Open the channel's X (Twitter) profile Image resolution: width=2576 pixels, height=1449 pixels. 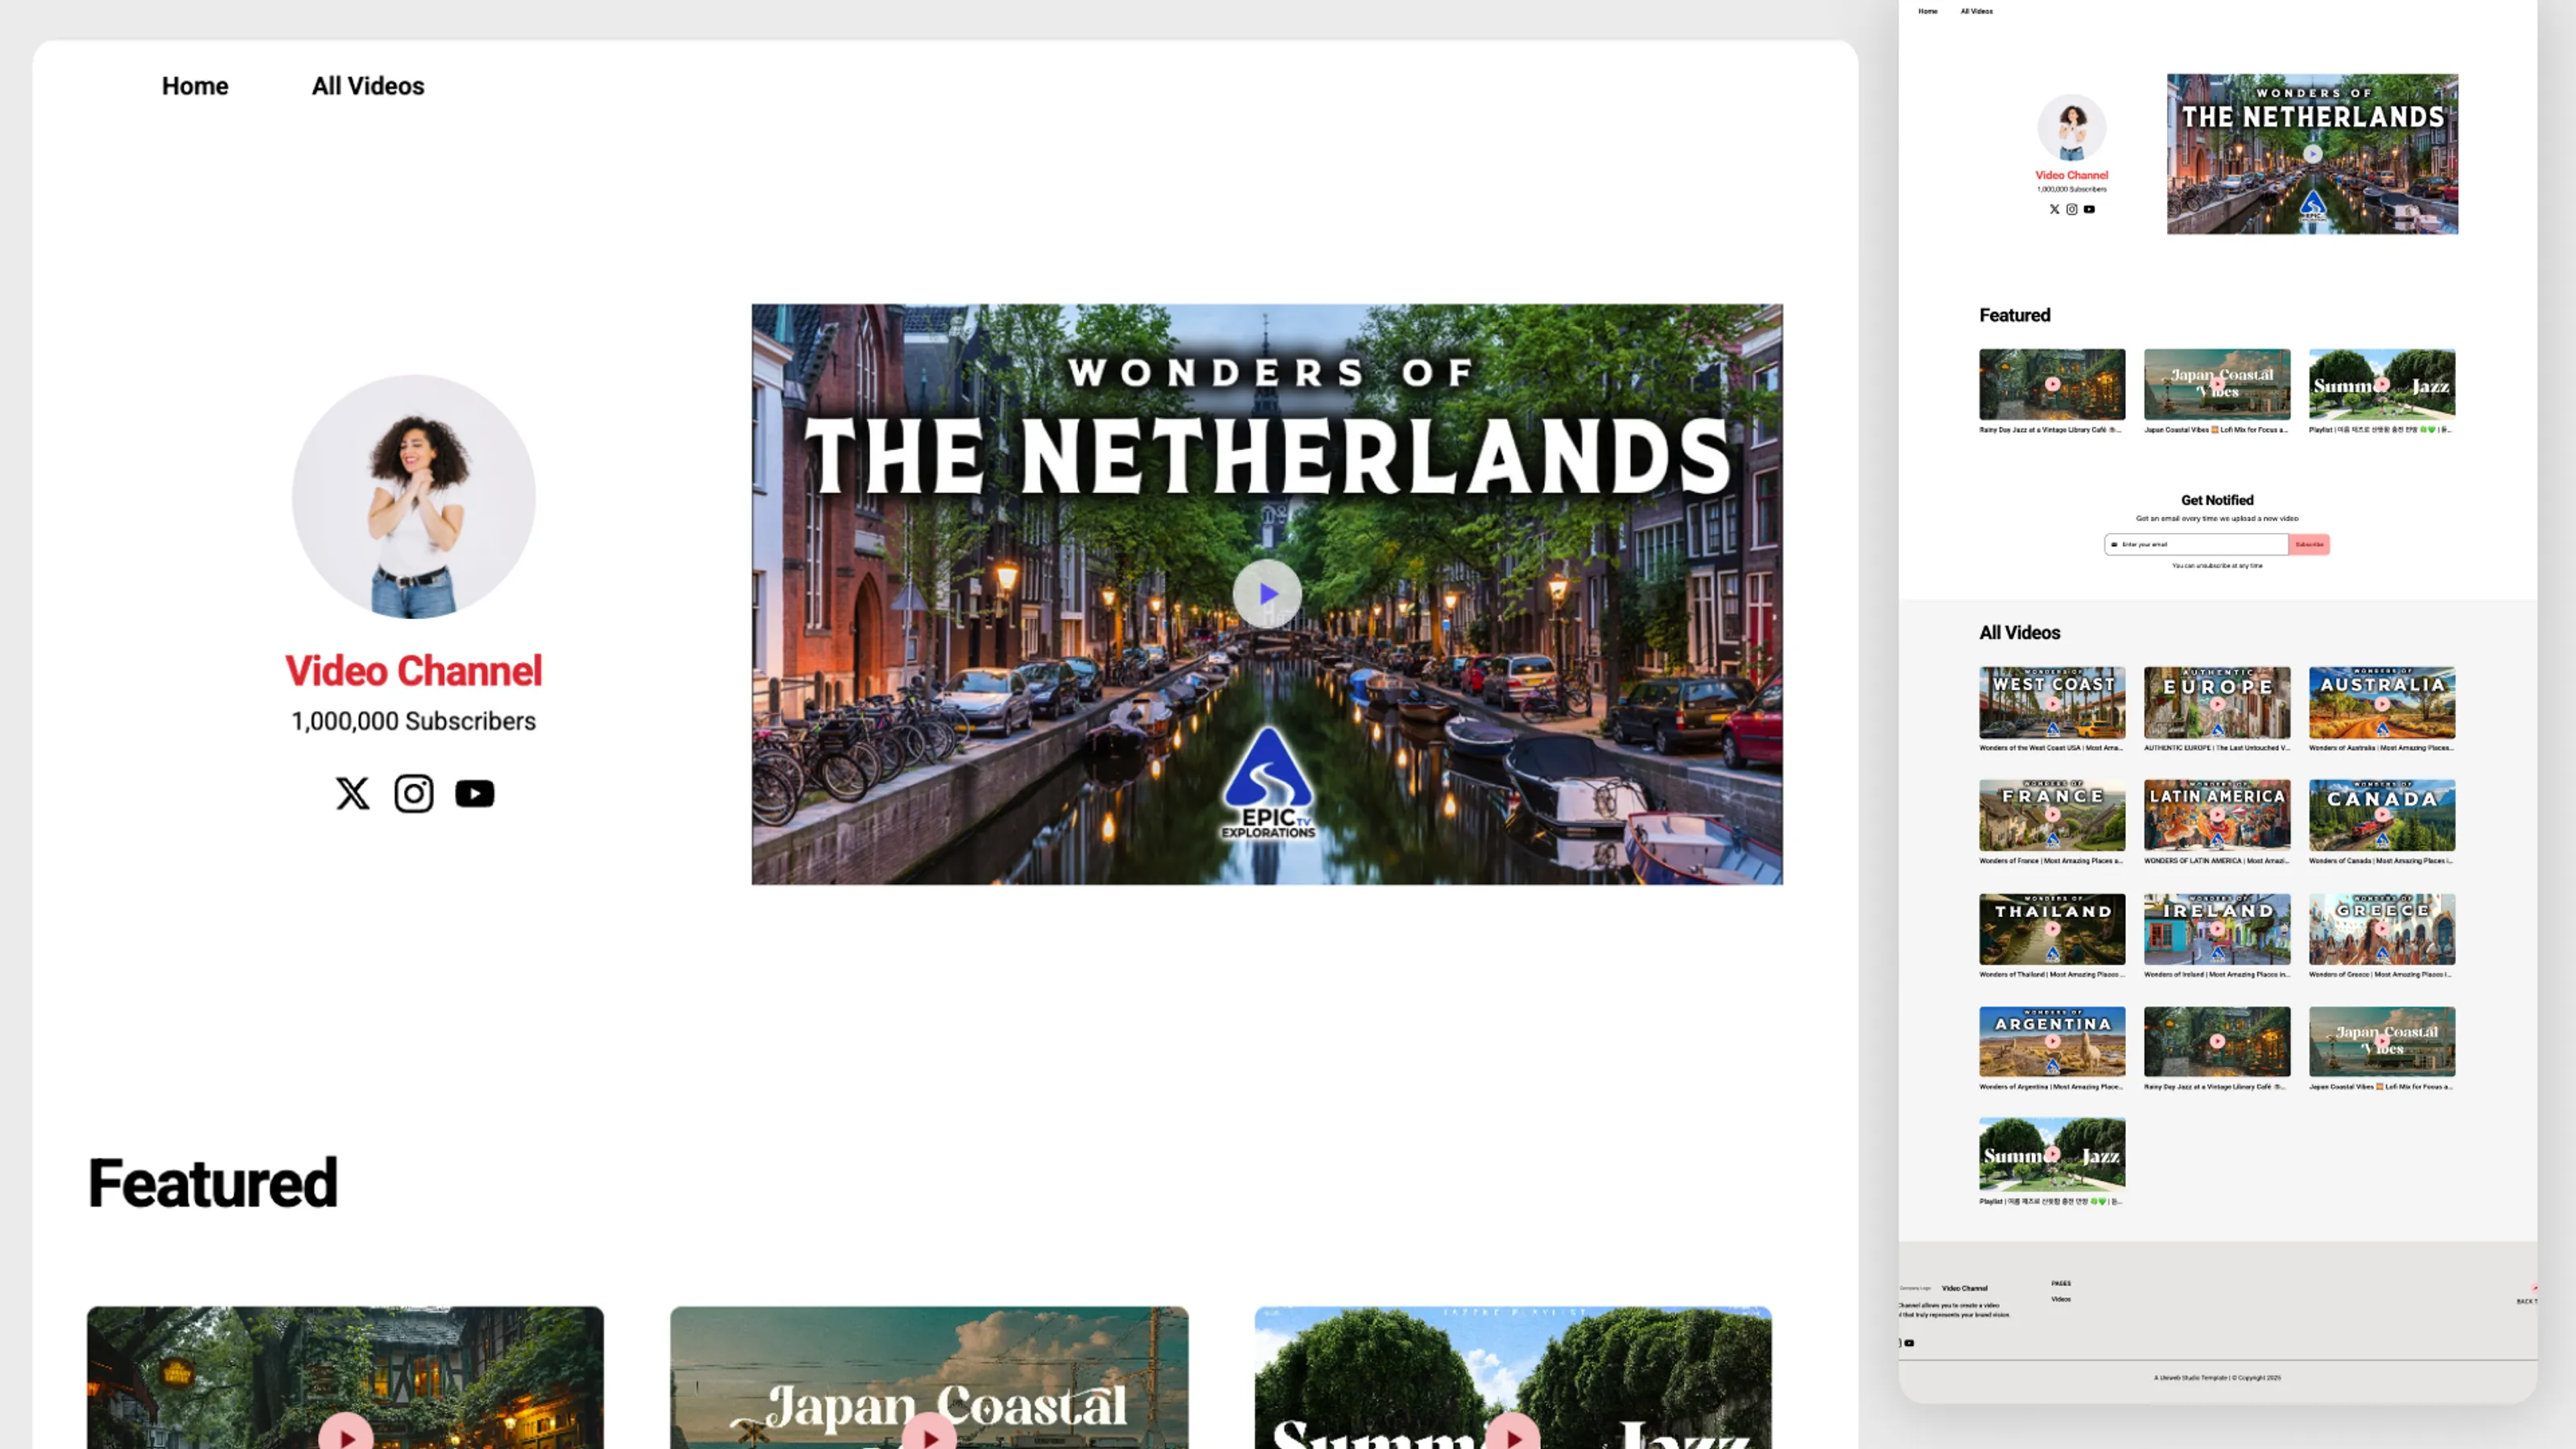(x=352, y=793)
